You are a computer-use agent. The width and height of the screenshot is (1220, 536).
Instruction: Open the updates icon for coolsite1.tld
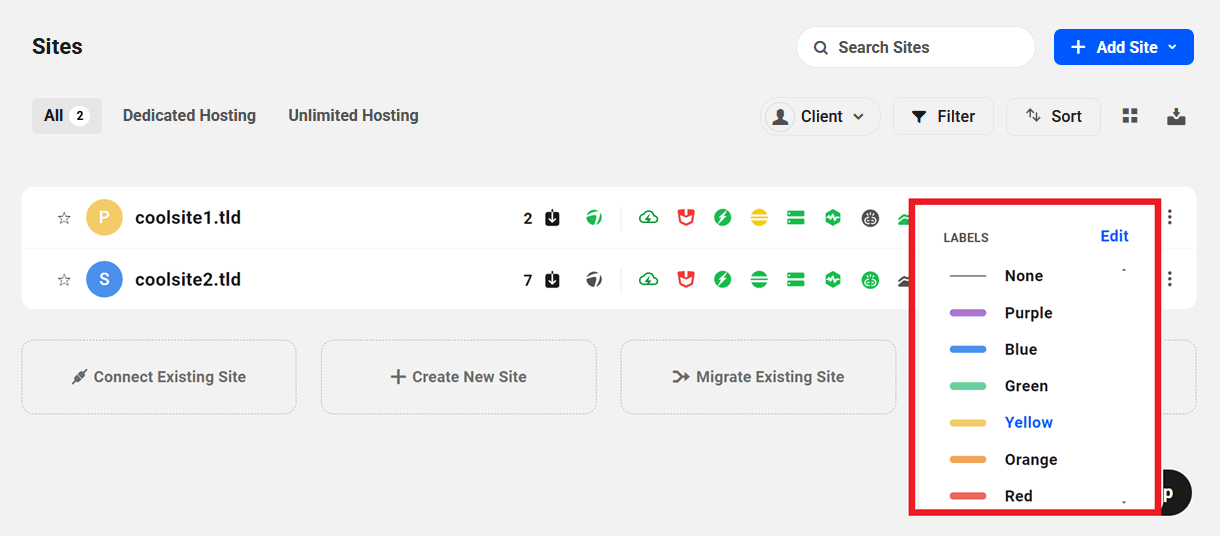[552, 218]
